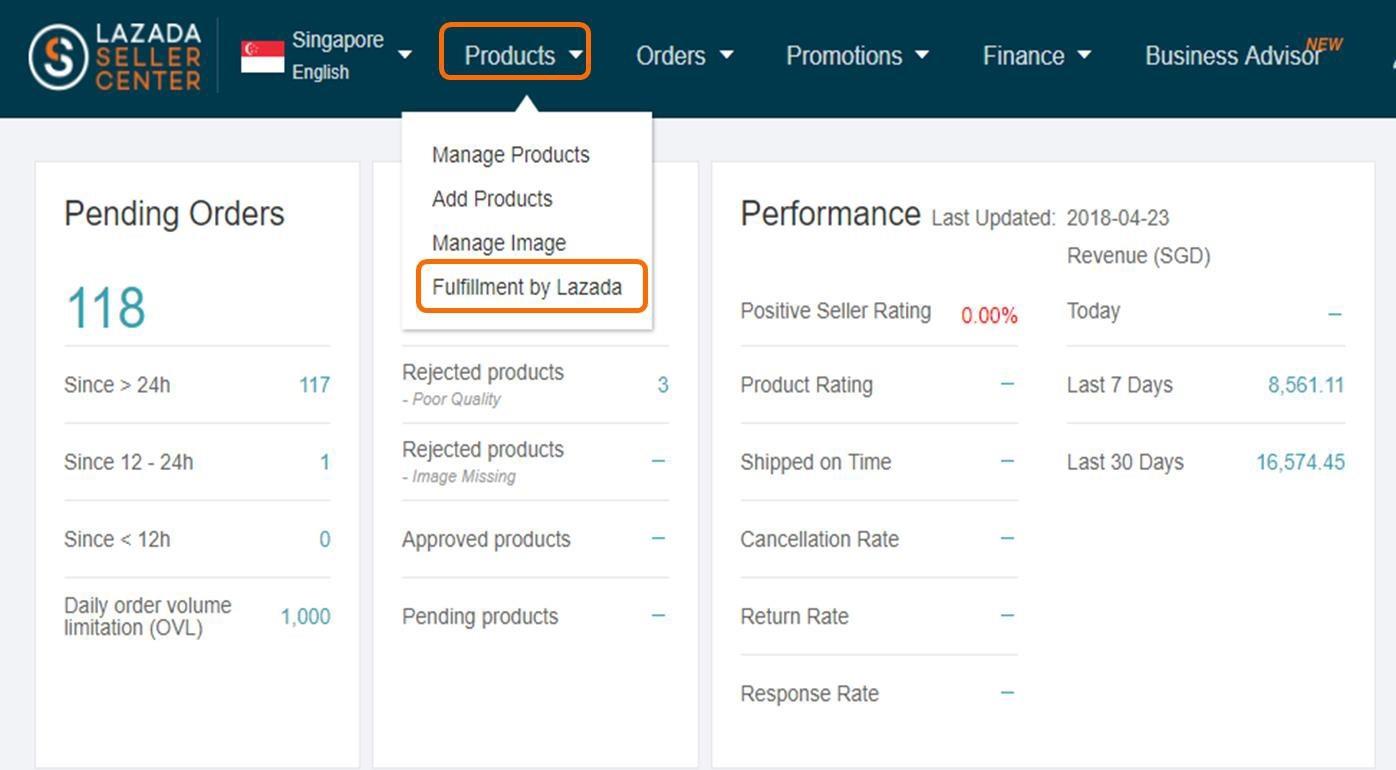The width and height of the screenshot is (1396, 770).
Task: Open the Products menu
Action: (x=515, y=54)
